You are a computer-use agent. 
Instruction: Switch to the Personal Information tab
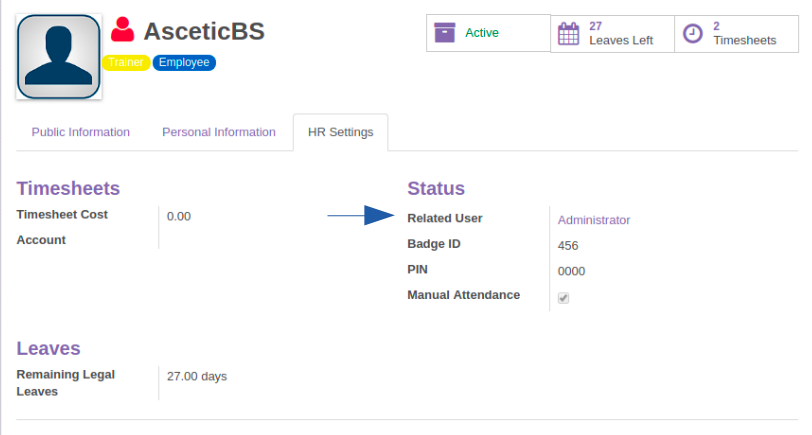[x=219, y=132]
